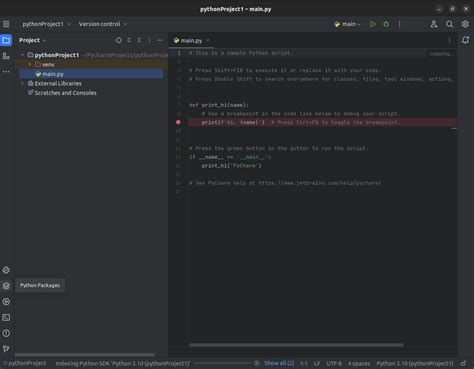Remove the breakpoint on the print line
The height and width of the screenshot is (369, 474).
coord(178,122)
